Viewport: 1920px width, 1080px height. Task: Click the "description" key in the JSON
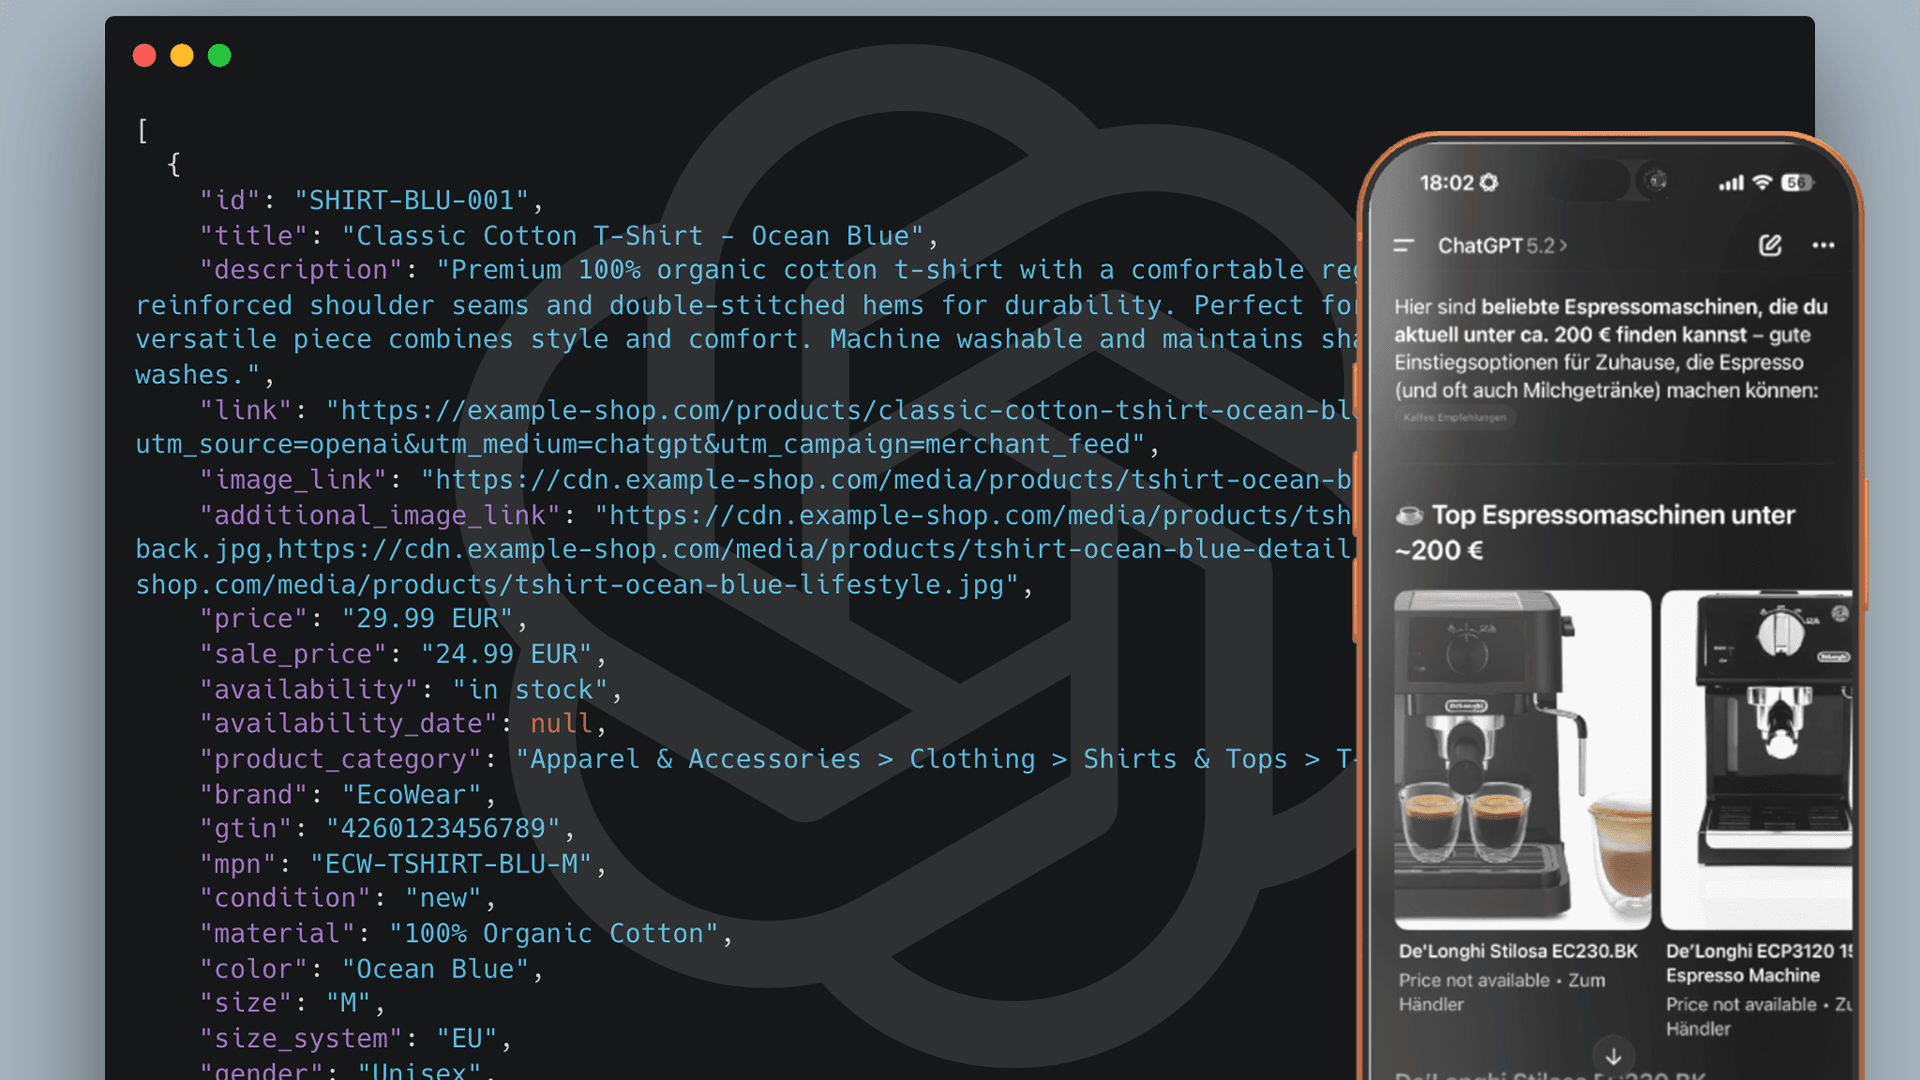301,270
